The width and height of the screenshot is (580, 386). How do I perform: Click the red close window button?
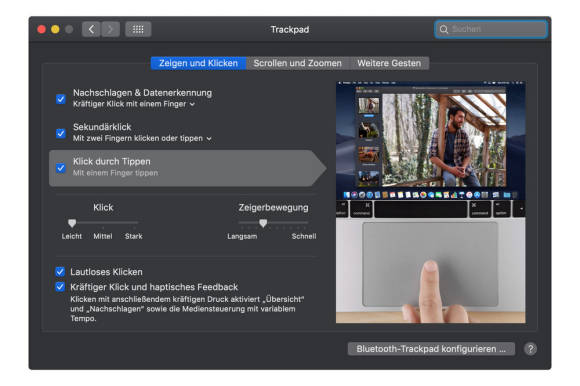pos(41,29)
